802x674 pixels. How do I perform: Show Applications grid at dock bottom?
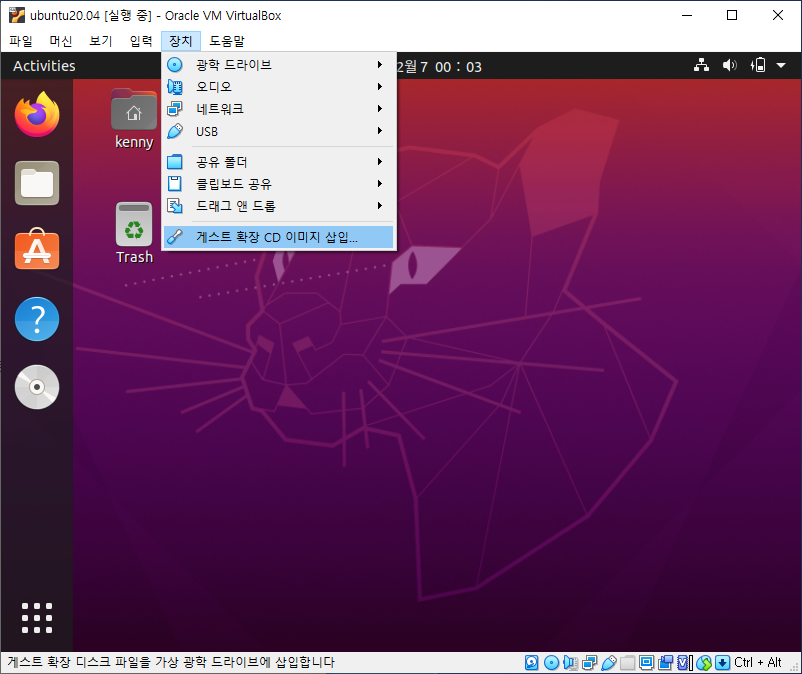tap(37, 618)
